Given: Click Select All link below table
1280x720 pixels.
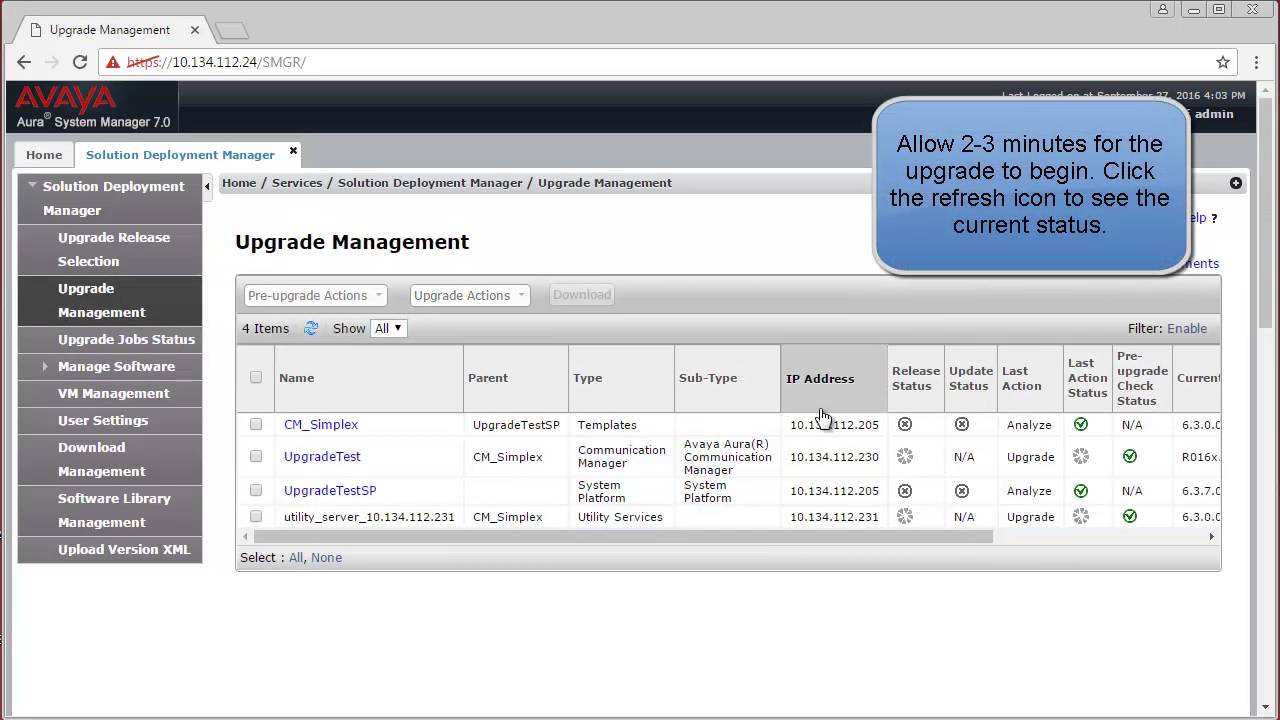Looking at the screenshot, I should pos(295,557).
